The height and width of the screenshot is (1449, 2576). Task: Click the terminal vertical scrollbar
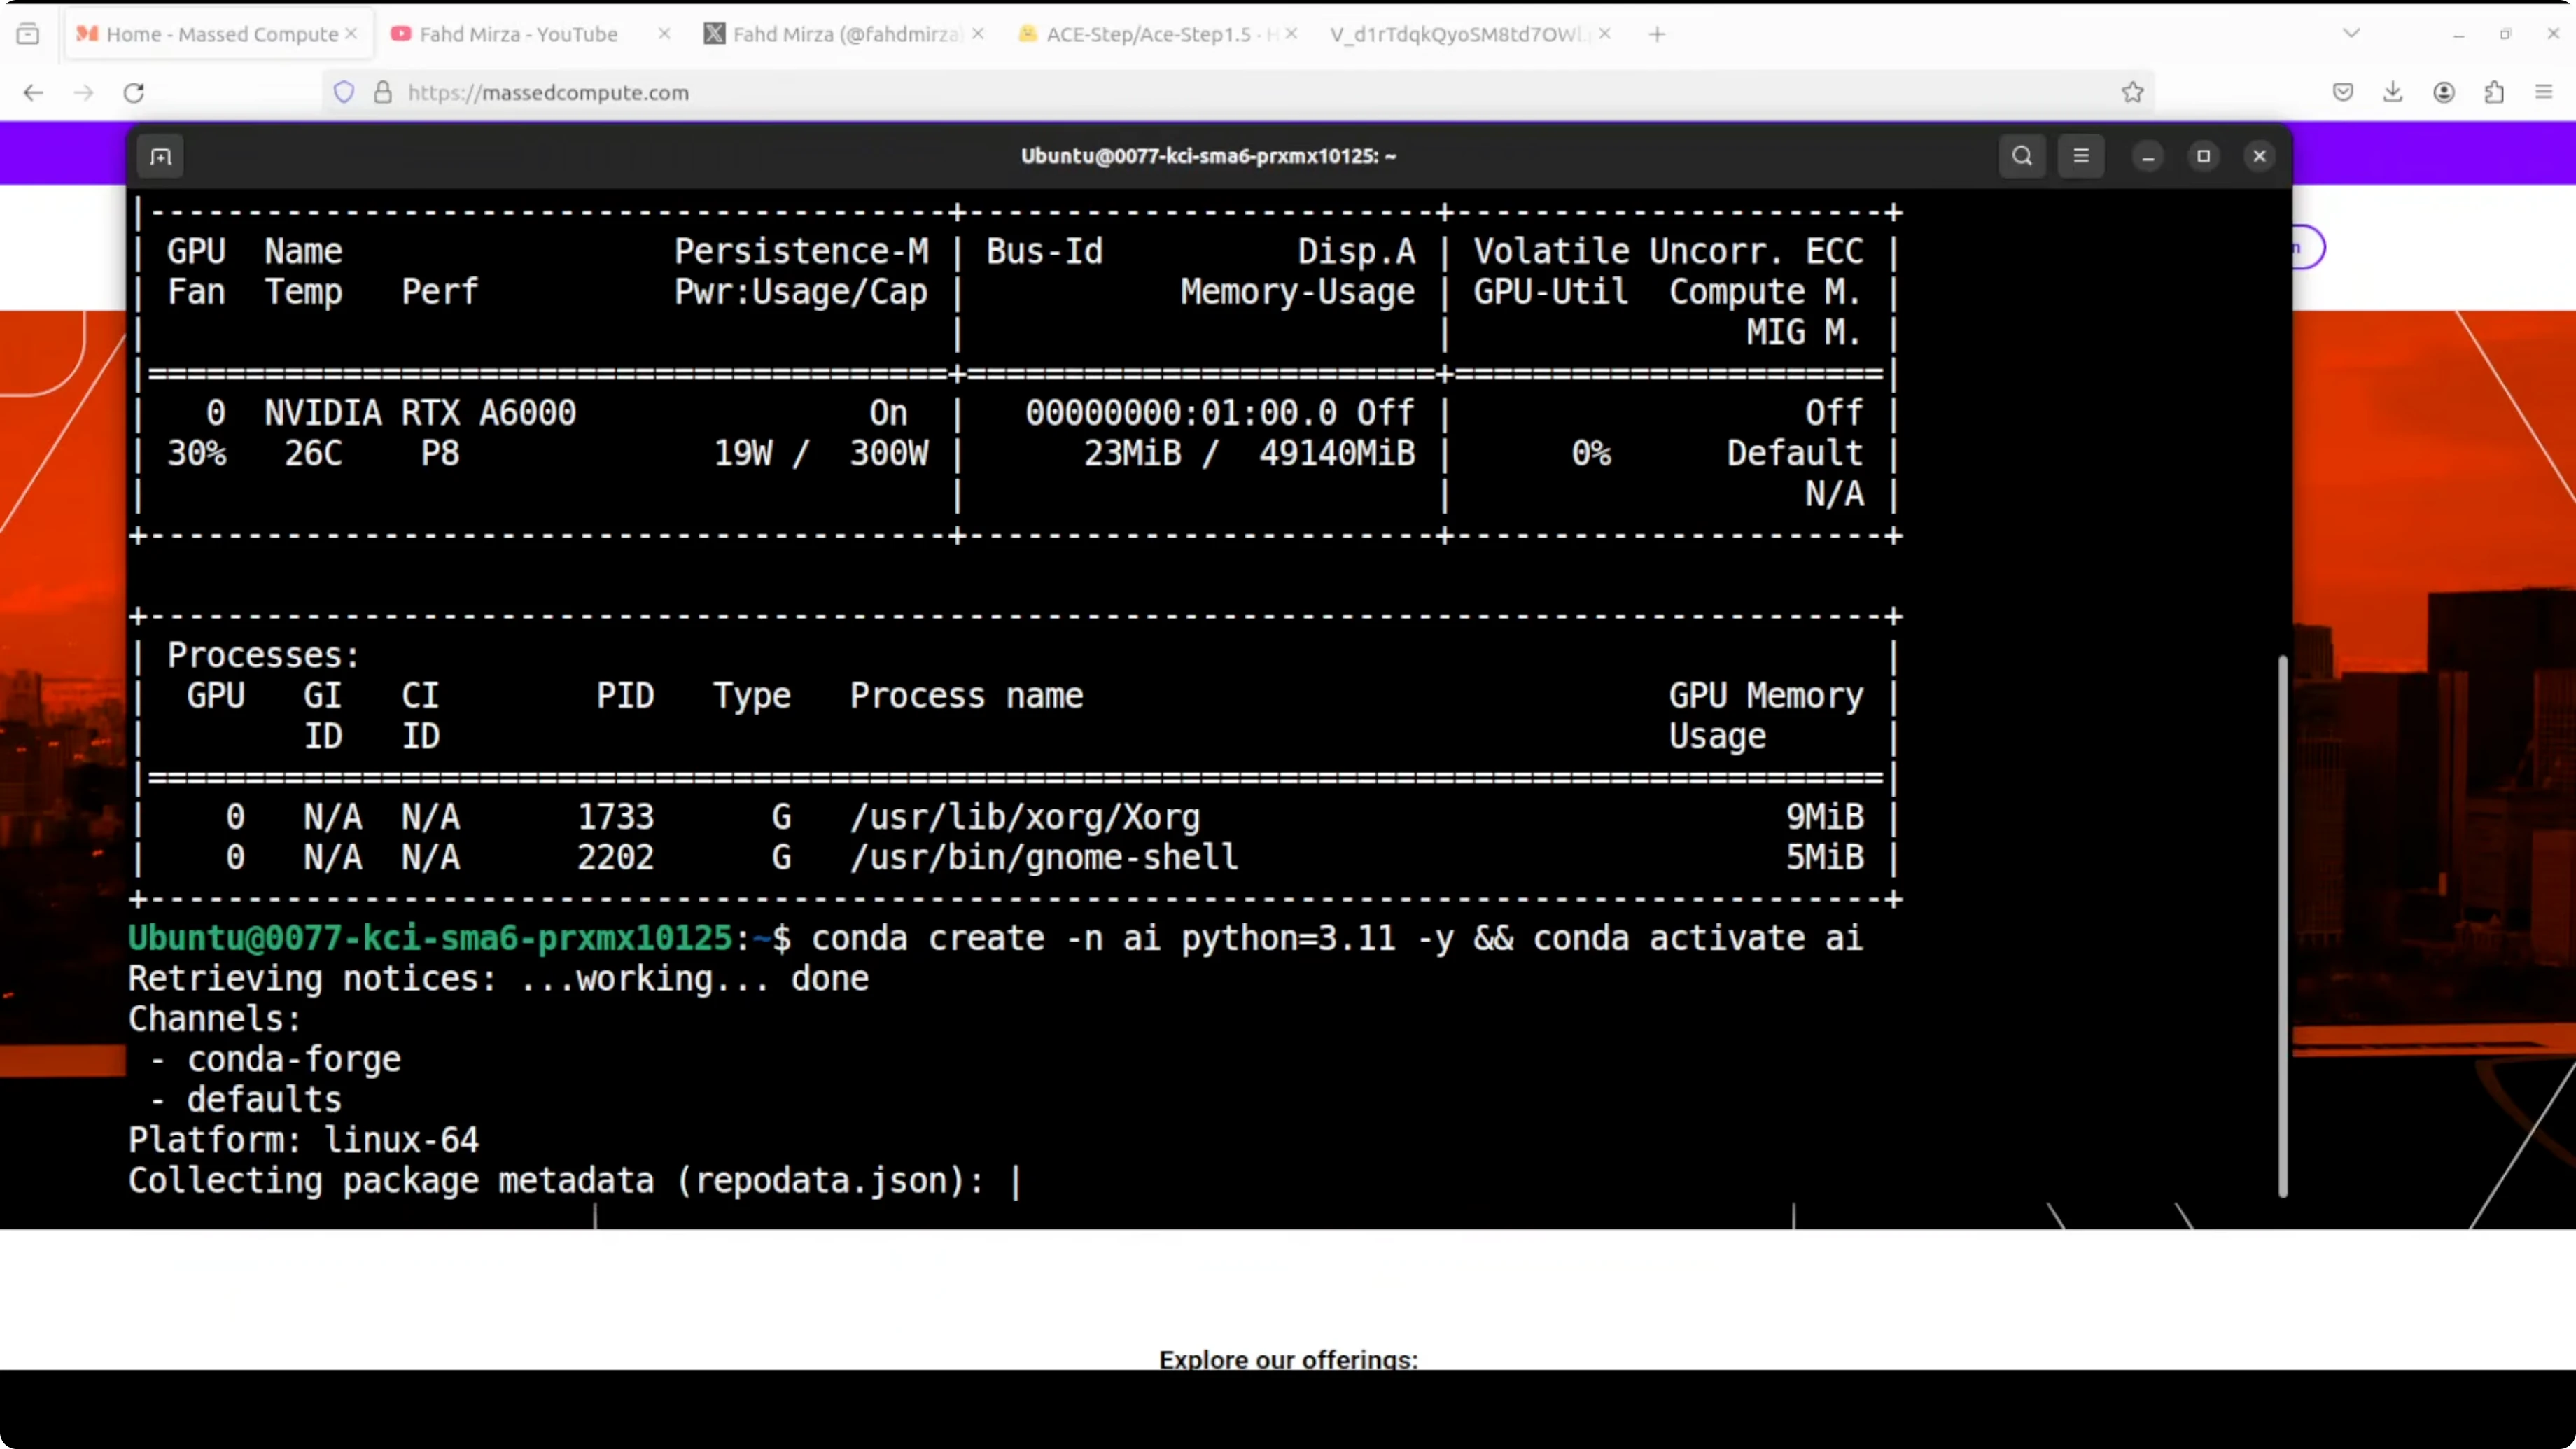2282,925
